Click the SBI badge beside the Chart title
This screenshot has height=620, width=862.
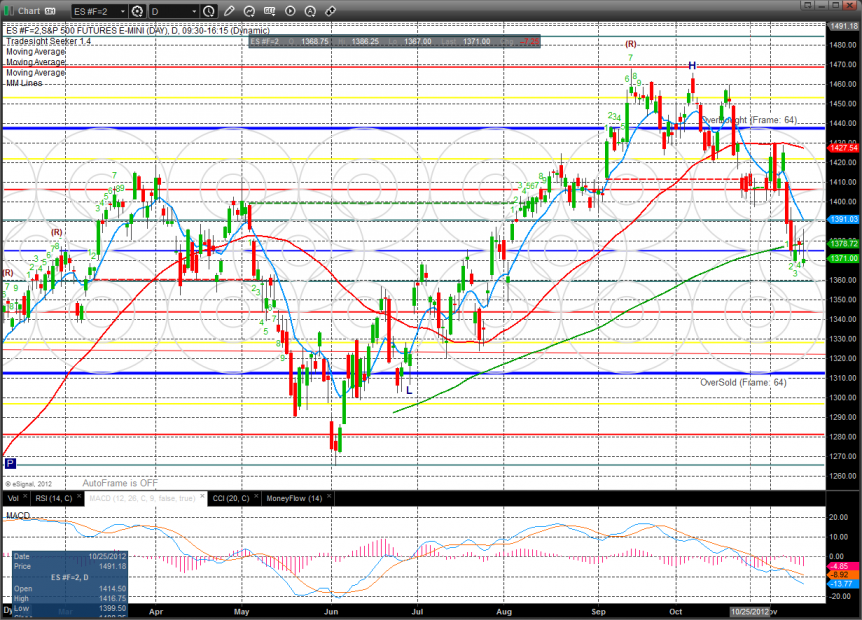[x=50, y=11]
